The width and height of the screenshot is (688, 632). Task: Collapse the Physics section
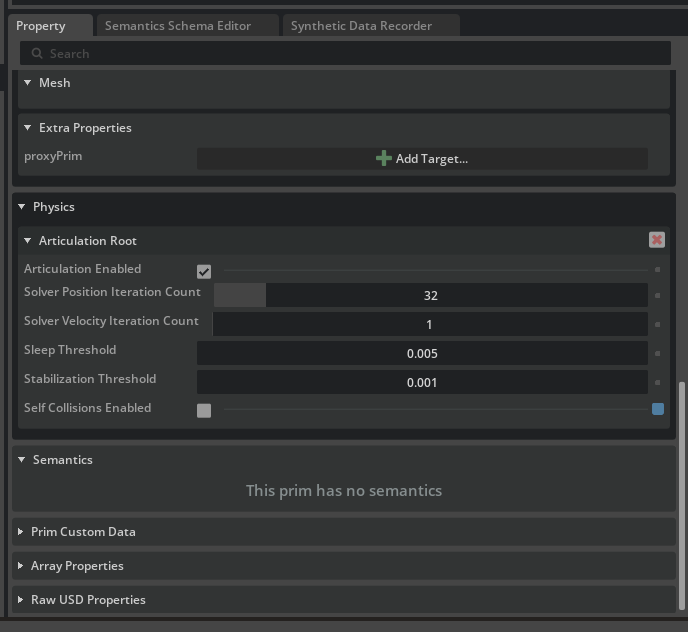[22, 207]
